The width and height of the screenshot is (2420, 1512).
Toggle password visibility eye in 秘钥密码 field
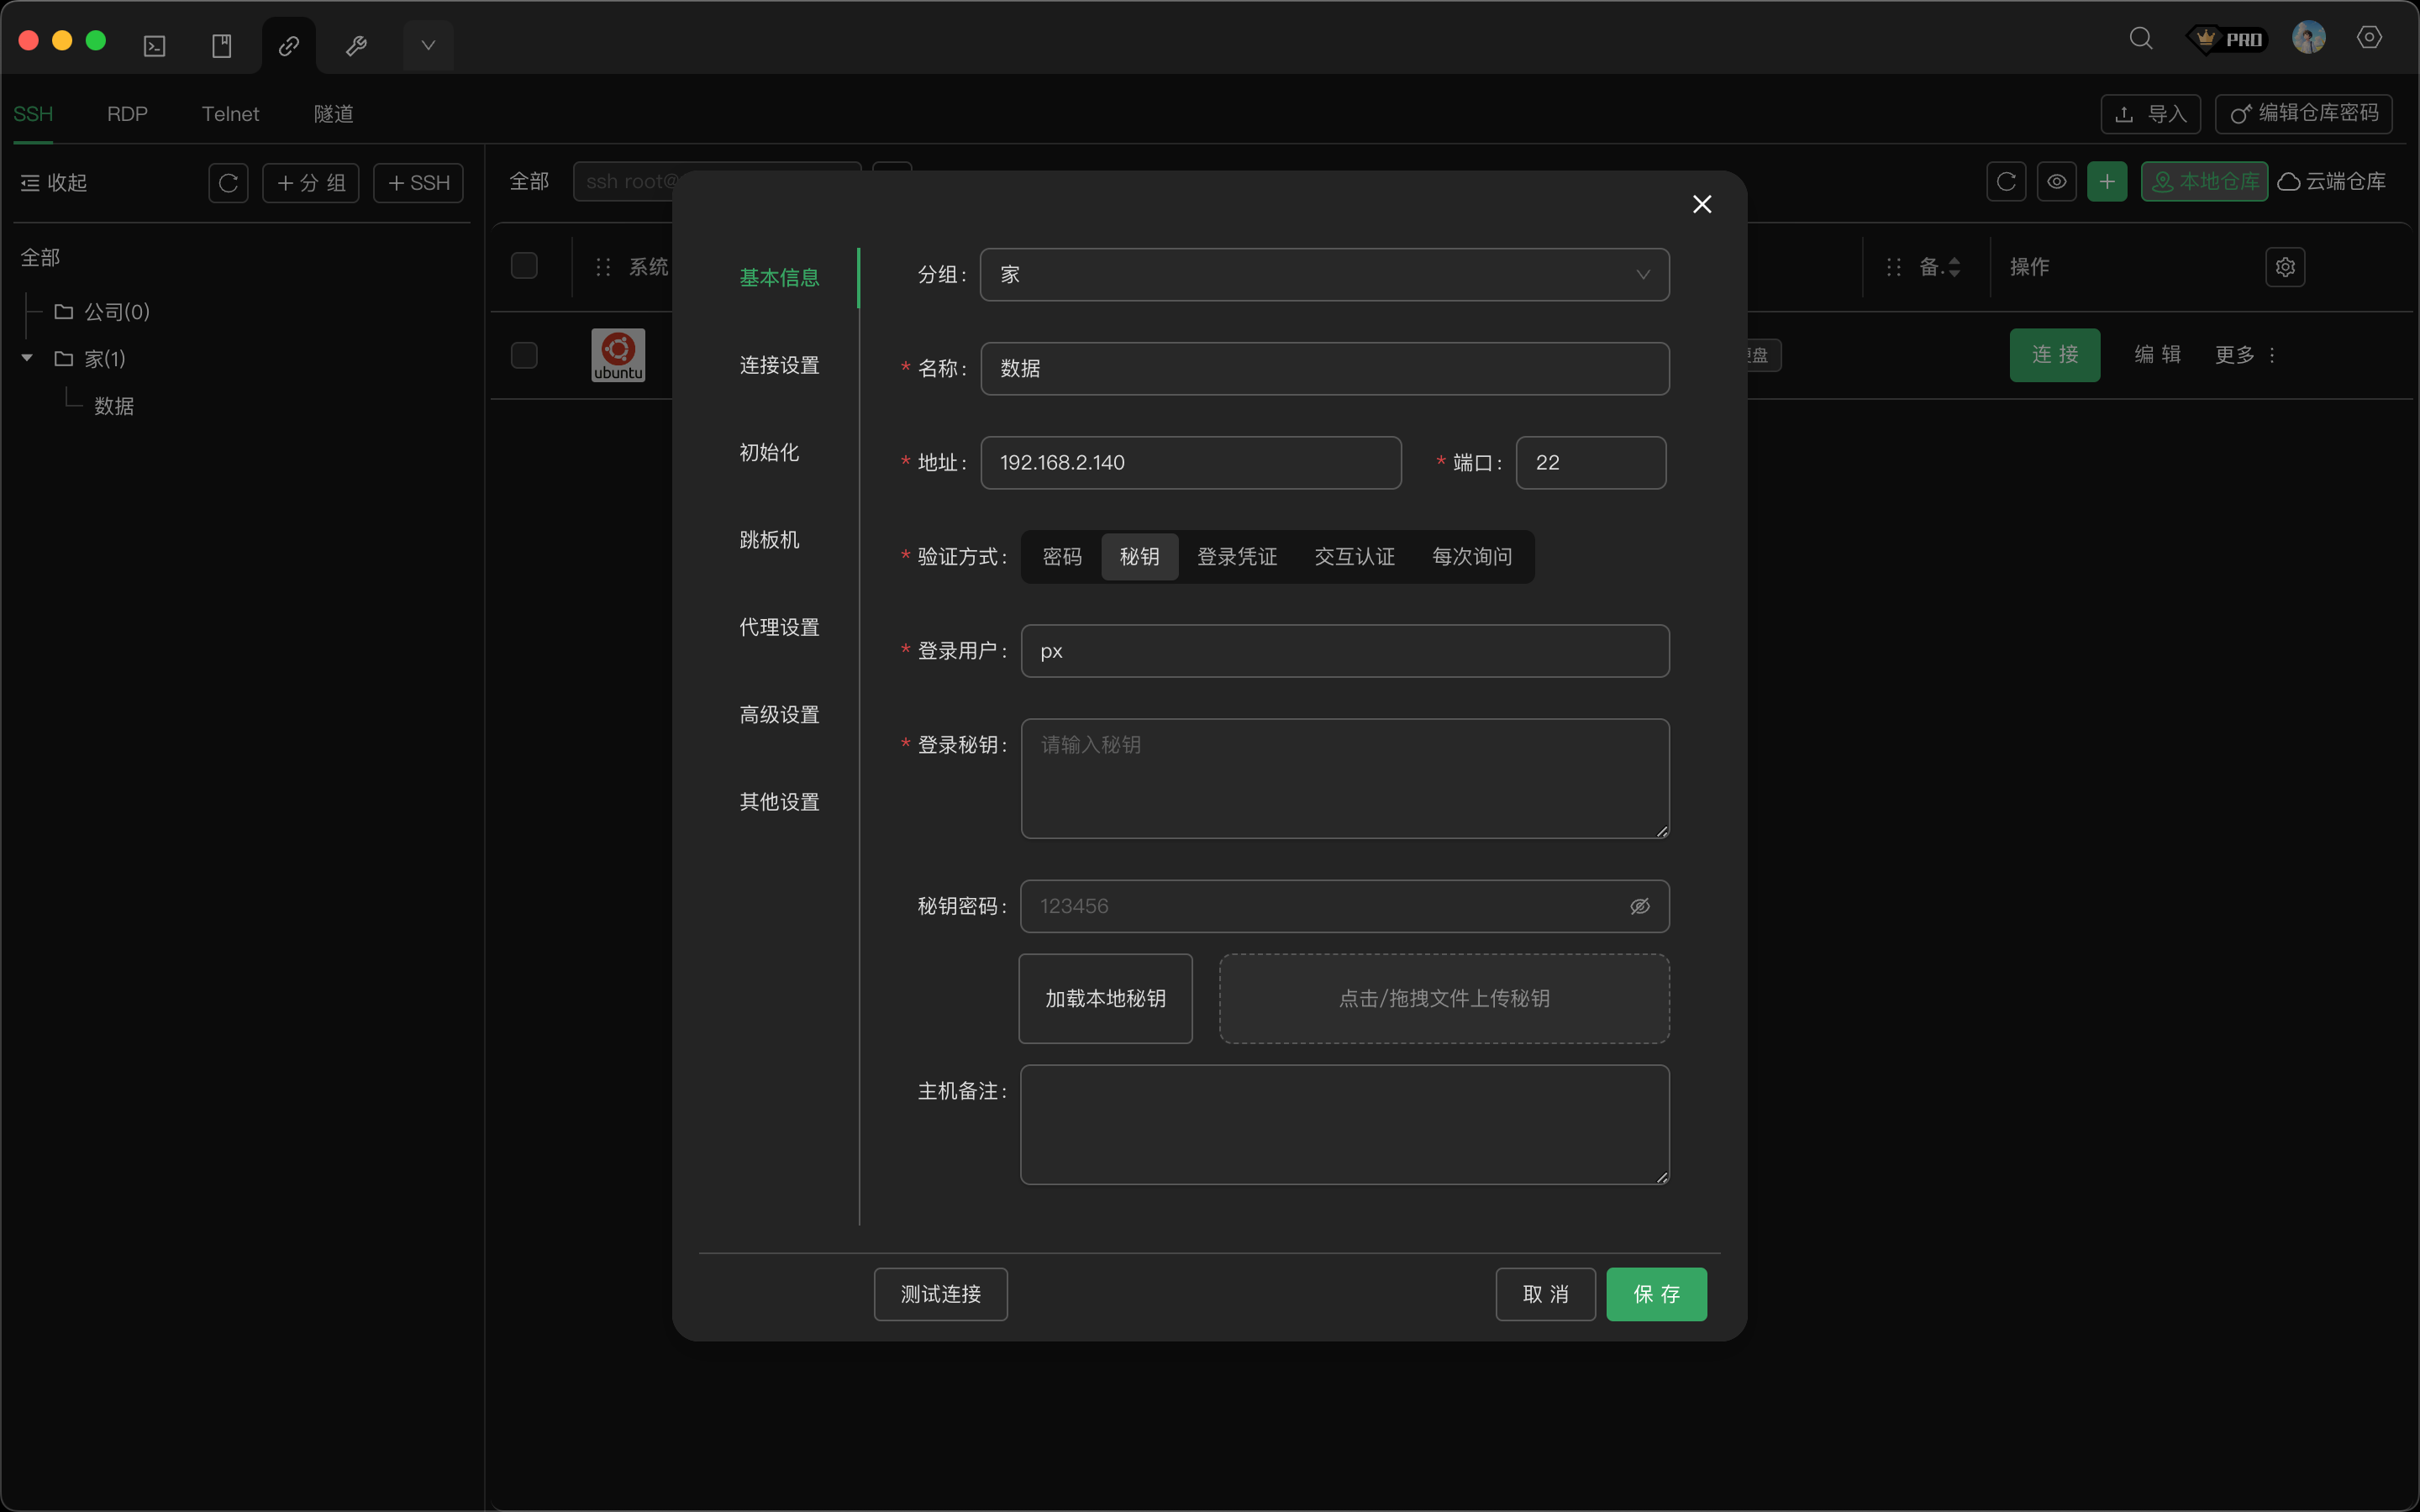tap(1640, 906)
